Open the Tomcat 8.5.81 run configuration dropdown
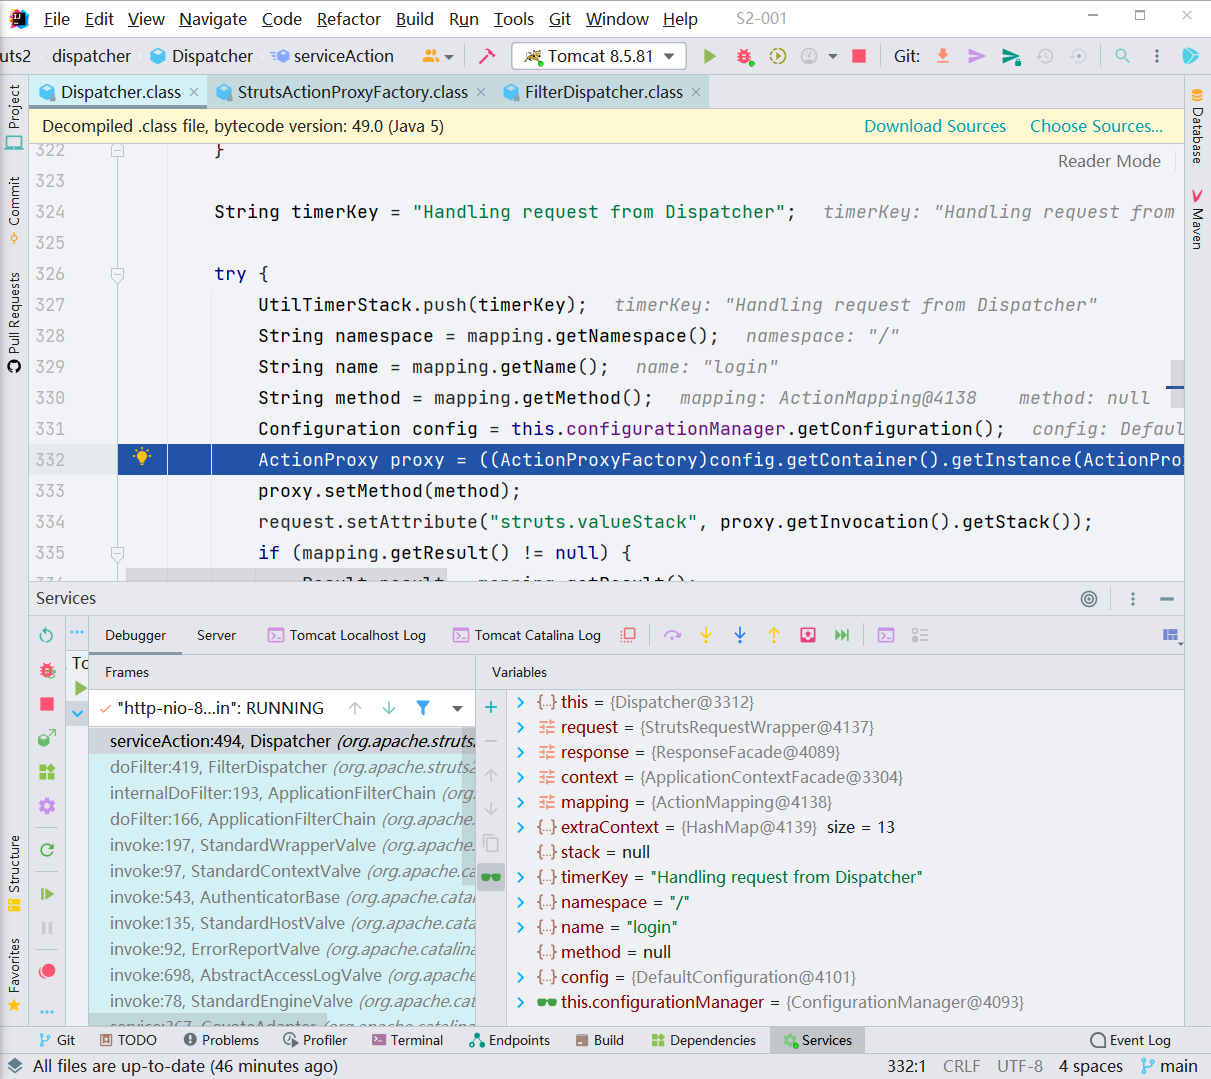Image resolution: width=1211 pixels, height=1079 pixels. click(x=599, y=56)
